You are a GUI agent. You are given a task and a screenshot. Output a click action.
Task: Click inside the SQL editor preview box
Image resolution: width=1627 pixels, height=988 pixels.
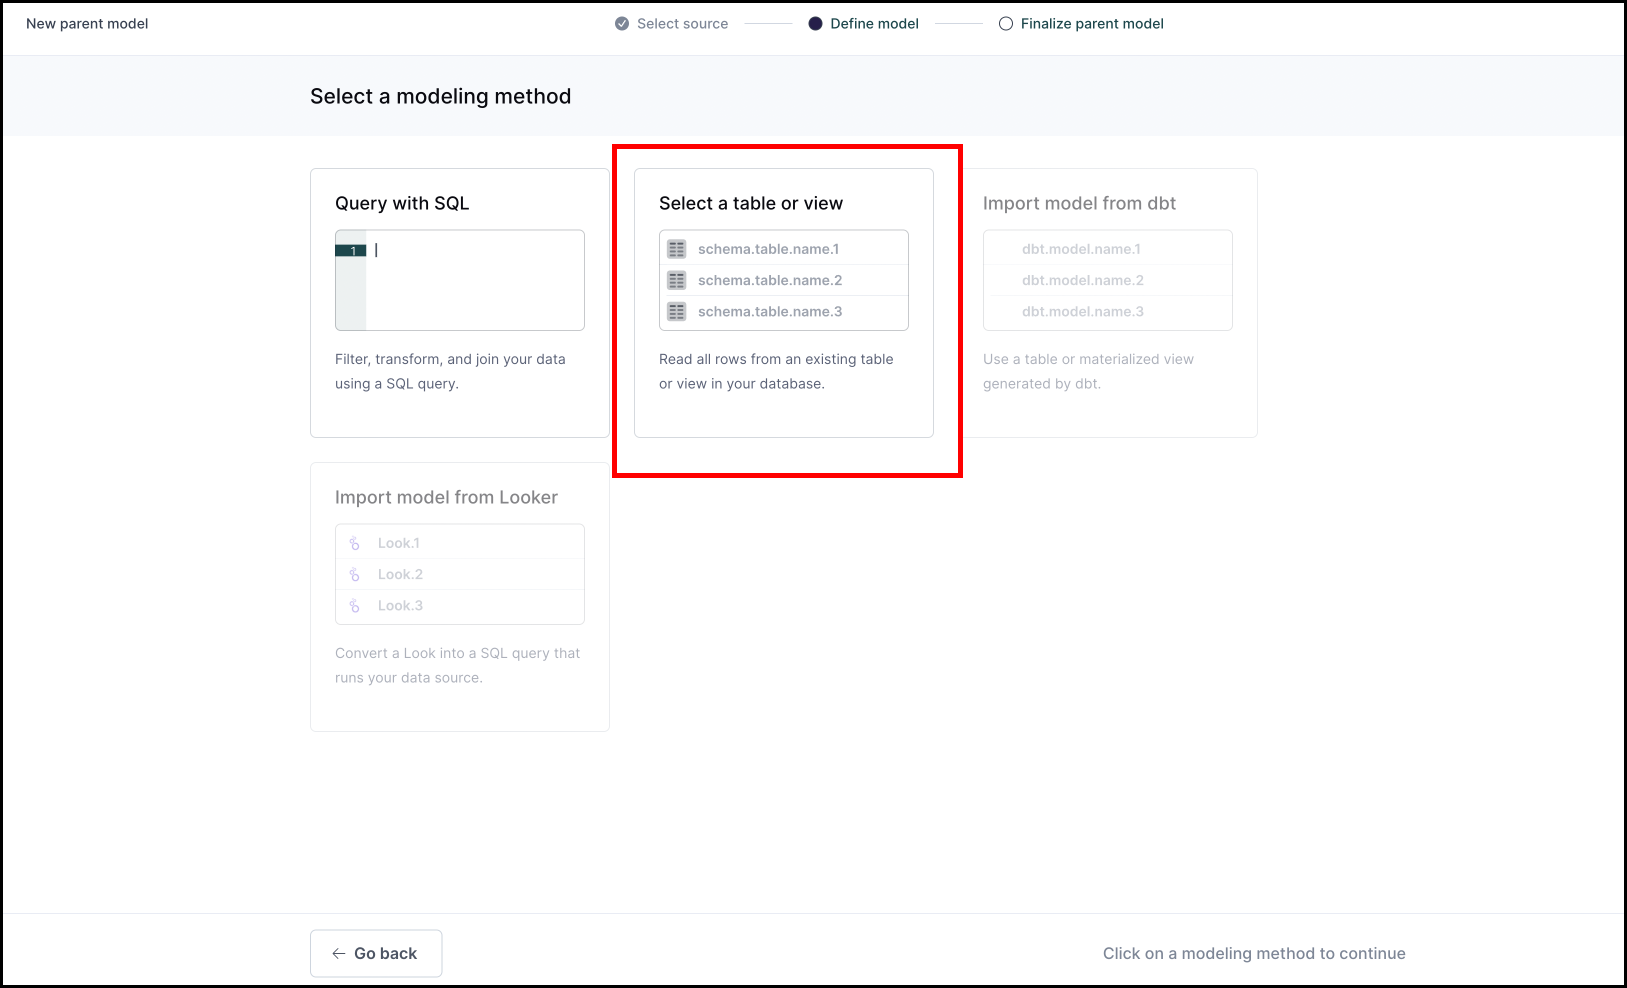click(475, 290)
